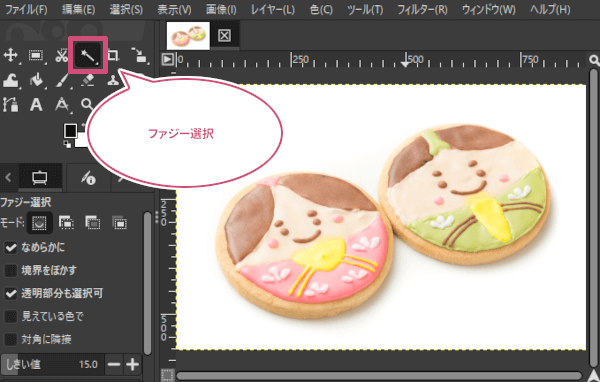Select the Text tool
600x382 pixels.
pyautogui.click(x=36, y=104)
